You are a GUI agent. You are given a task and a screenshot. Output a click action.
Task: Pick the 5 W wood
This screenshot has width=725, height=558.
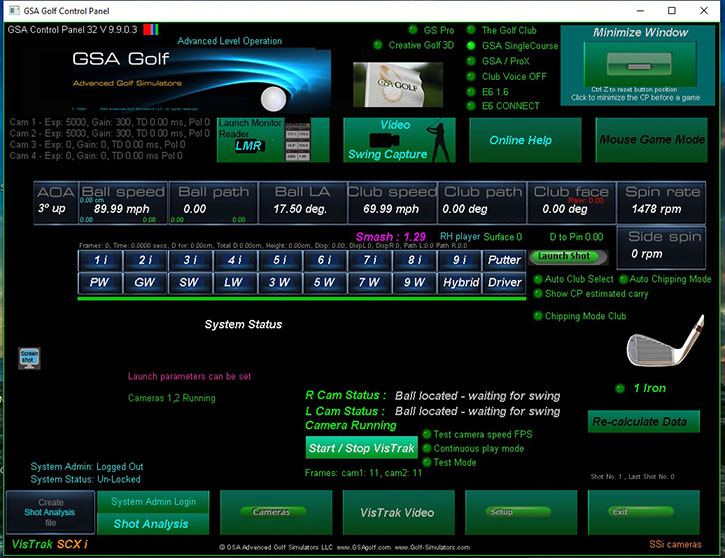click(325, 282)
